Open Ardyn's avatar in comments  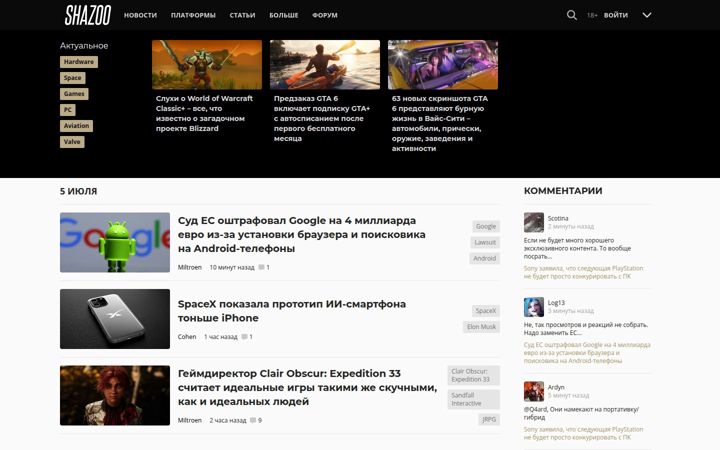[534, 391]
